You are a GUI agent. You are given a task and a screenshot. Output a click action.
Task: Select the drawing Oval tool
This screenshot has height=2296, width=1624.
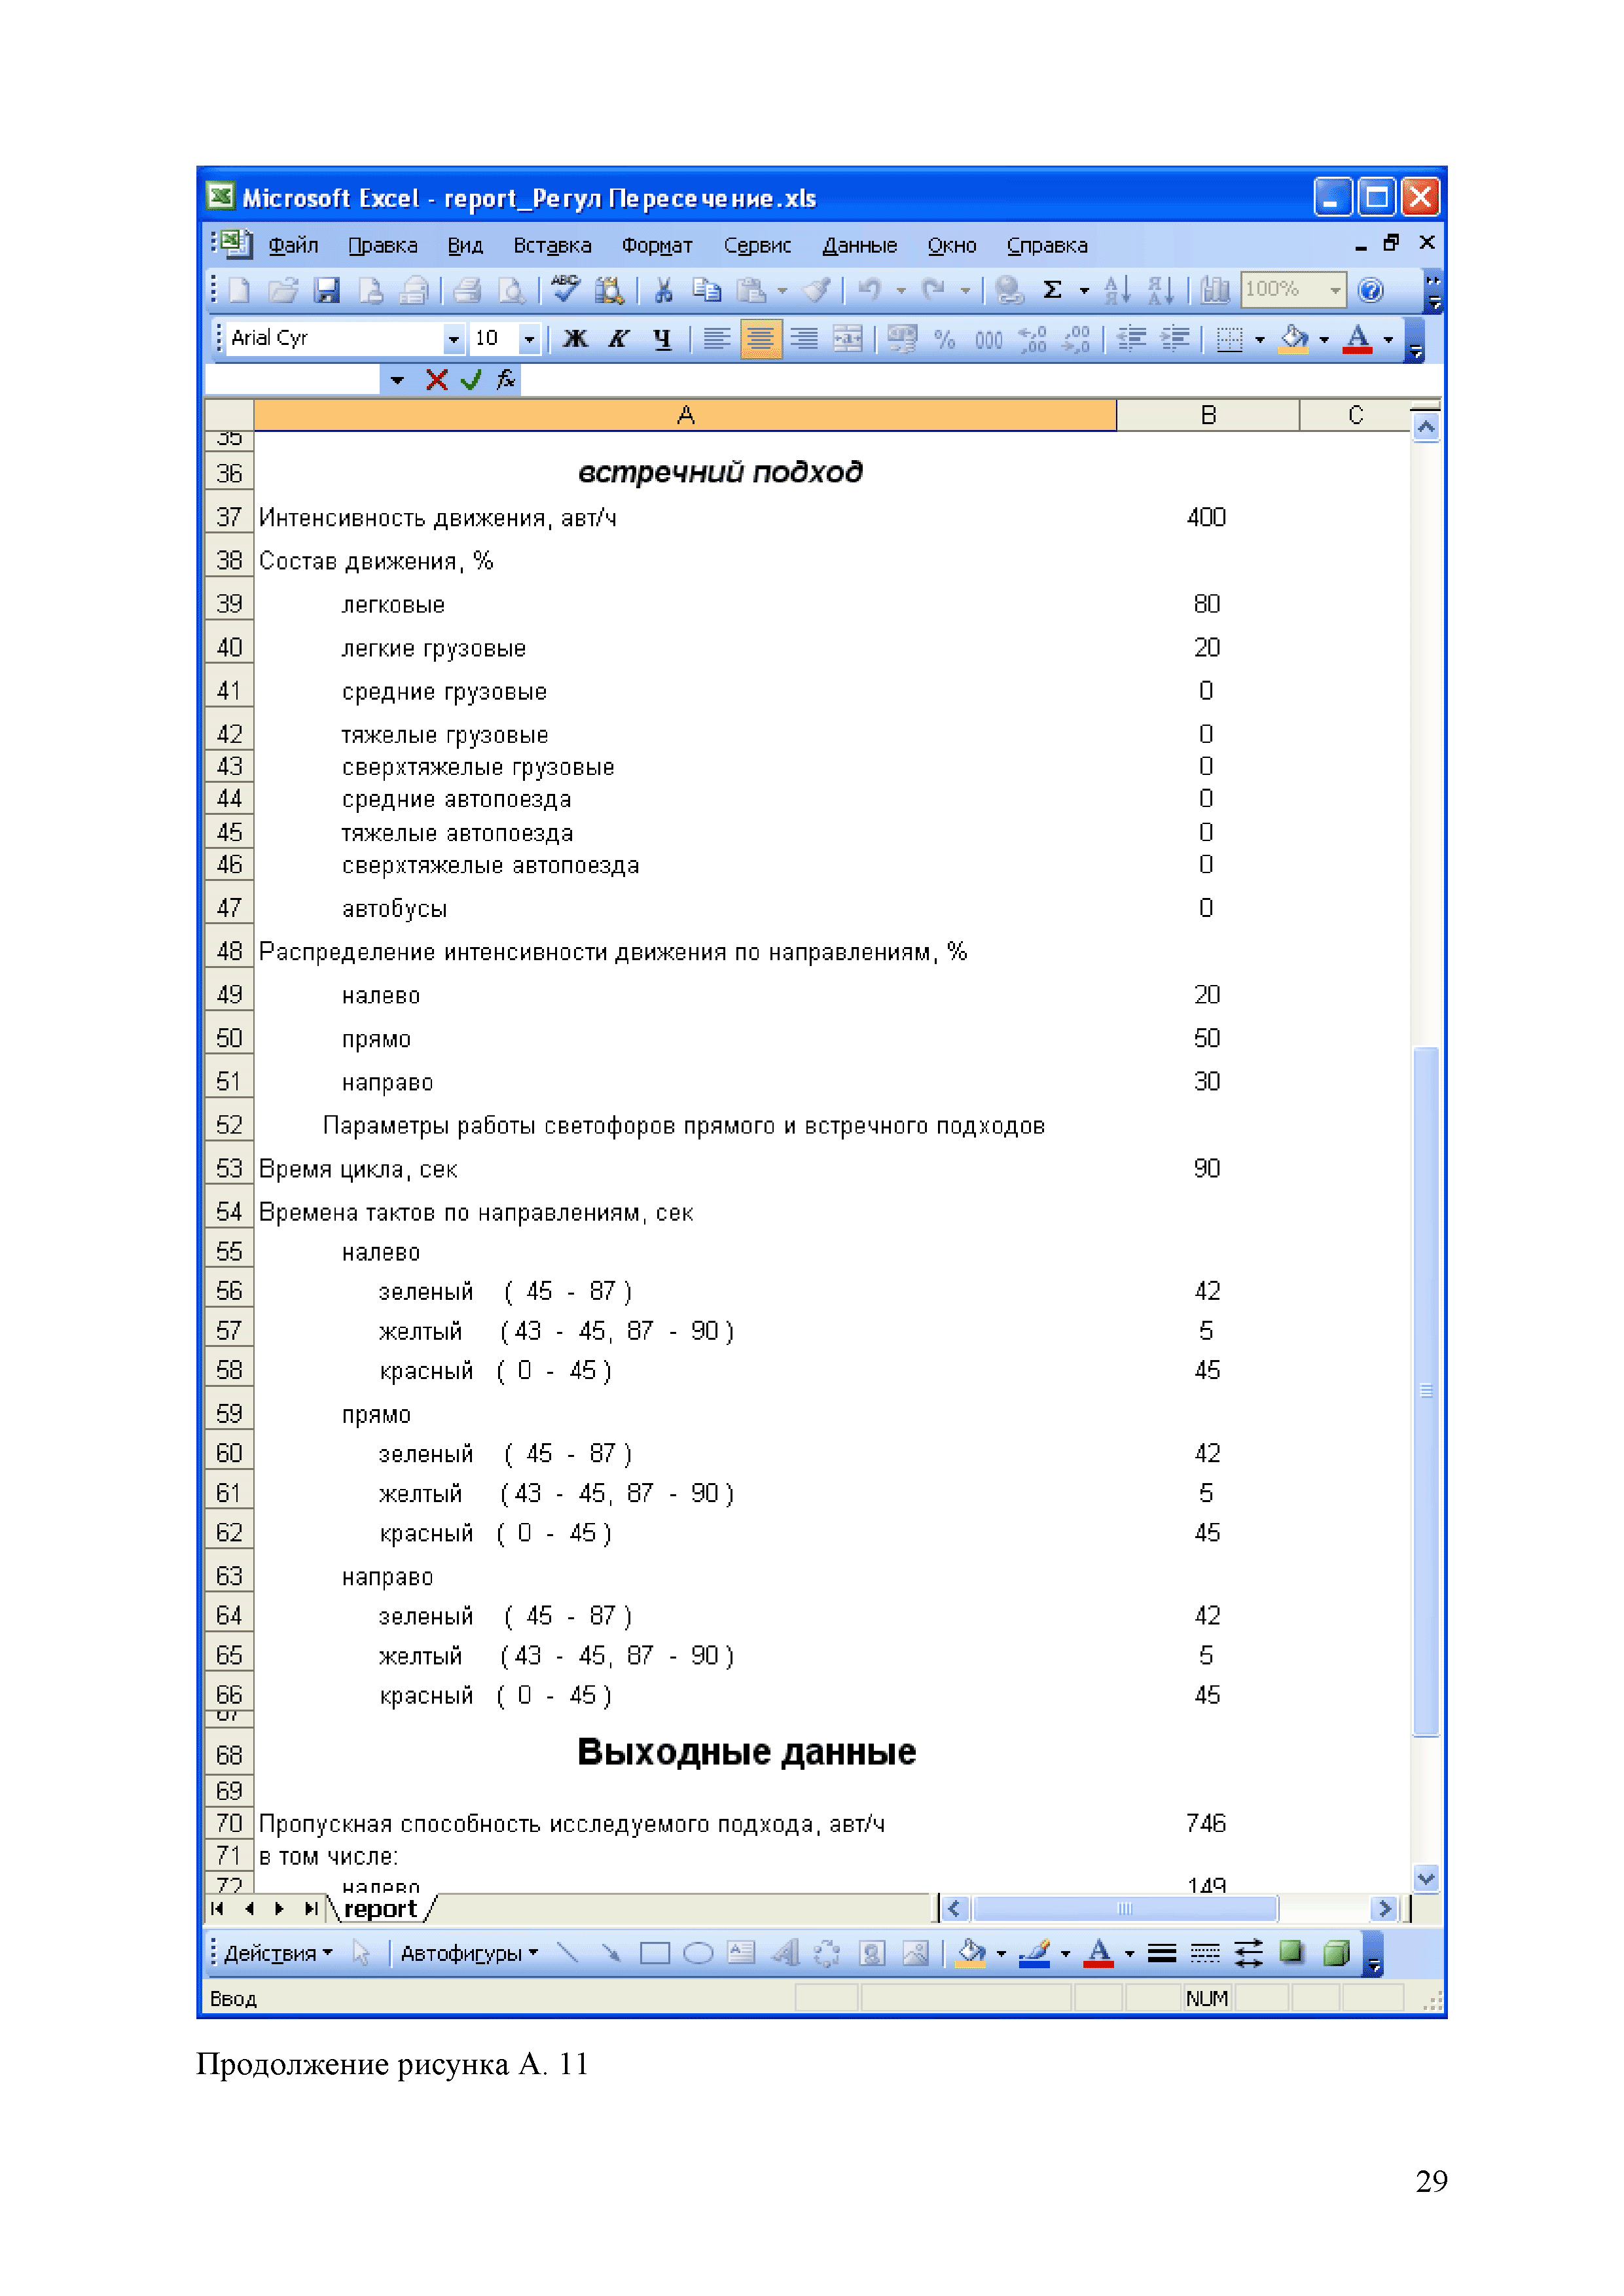tap(697, 1953)
